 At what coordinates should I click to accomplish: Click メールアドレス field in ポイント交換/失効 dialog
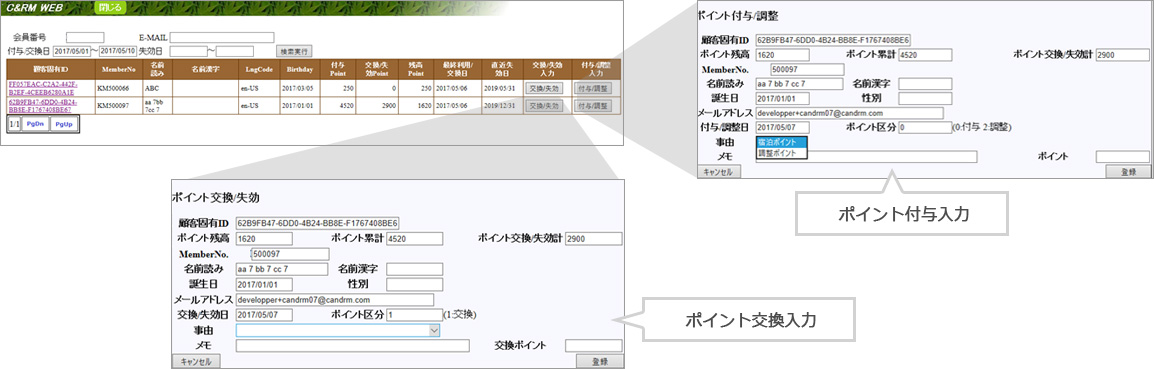coord(335,300)
